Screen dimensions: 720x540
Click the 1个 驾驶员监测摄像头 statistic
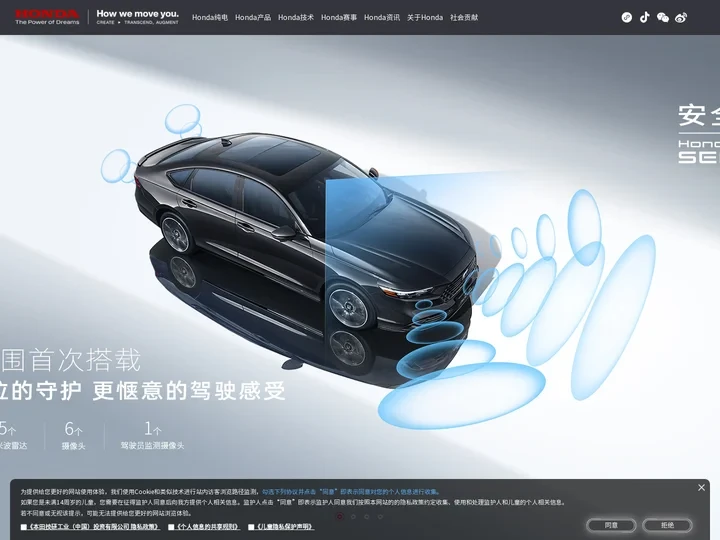click(152, 435)
